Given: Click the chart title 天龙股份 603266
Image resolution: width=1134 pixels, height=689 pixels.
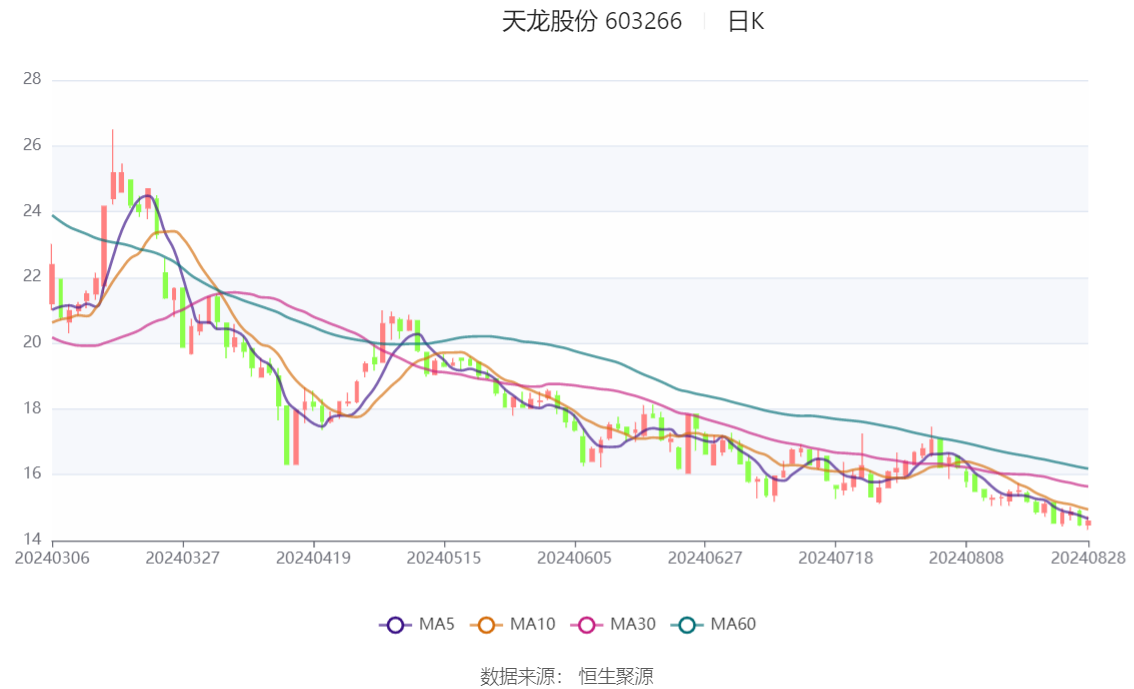Looking at the screenshot, I should click(x=592, y=21).
